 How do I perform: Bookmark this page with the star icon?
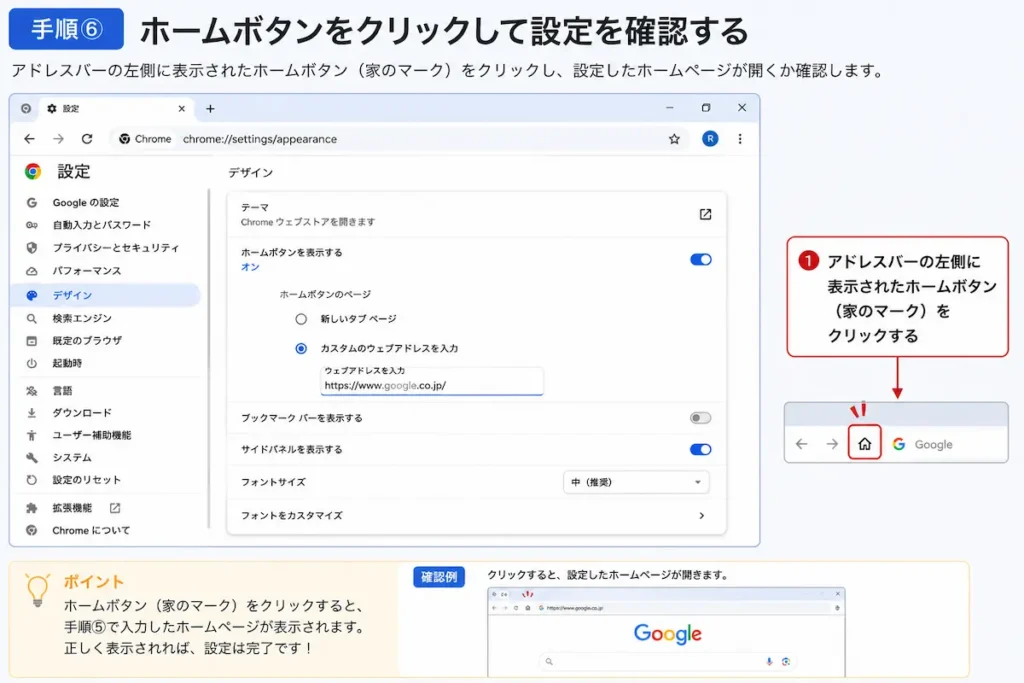pos(674,139)
